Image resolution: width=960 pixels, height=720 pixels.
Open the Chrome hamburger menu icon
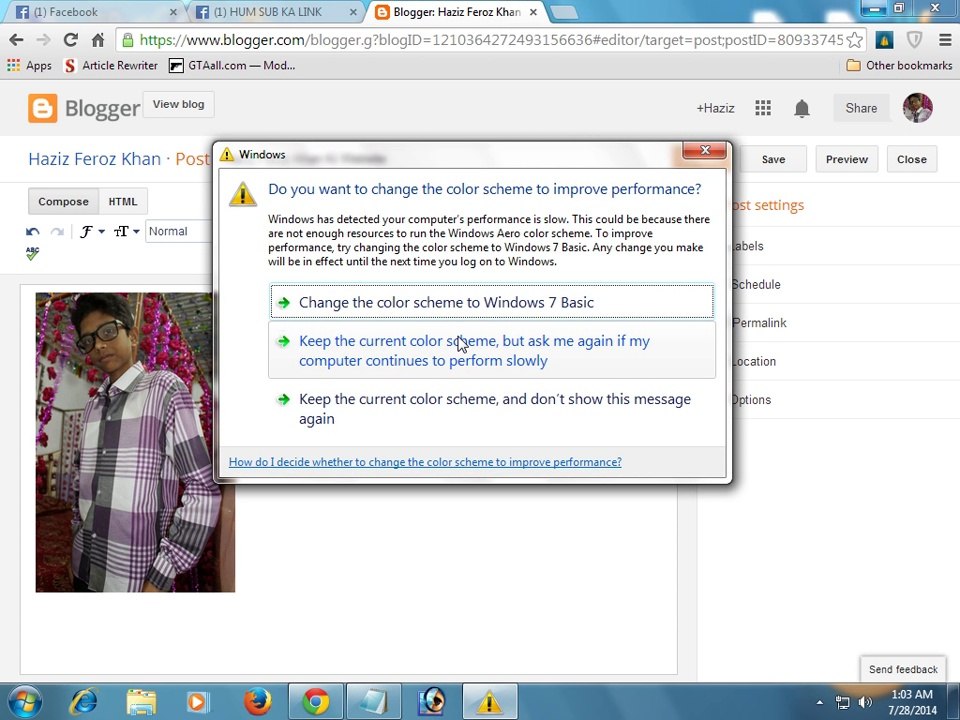(945, 40)
